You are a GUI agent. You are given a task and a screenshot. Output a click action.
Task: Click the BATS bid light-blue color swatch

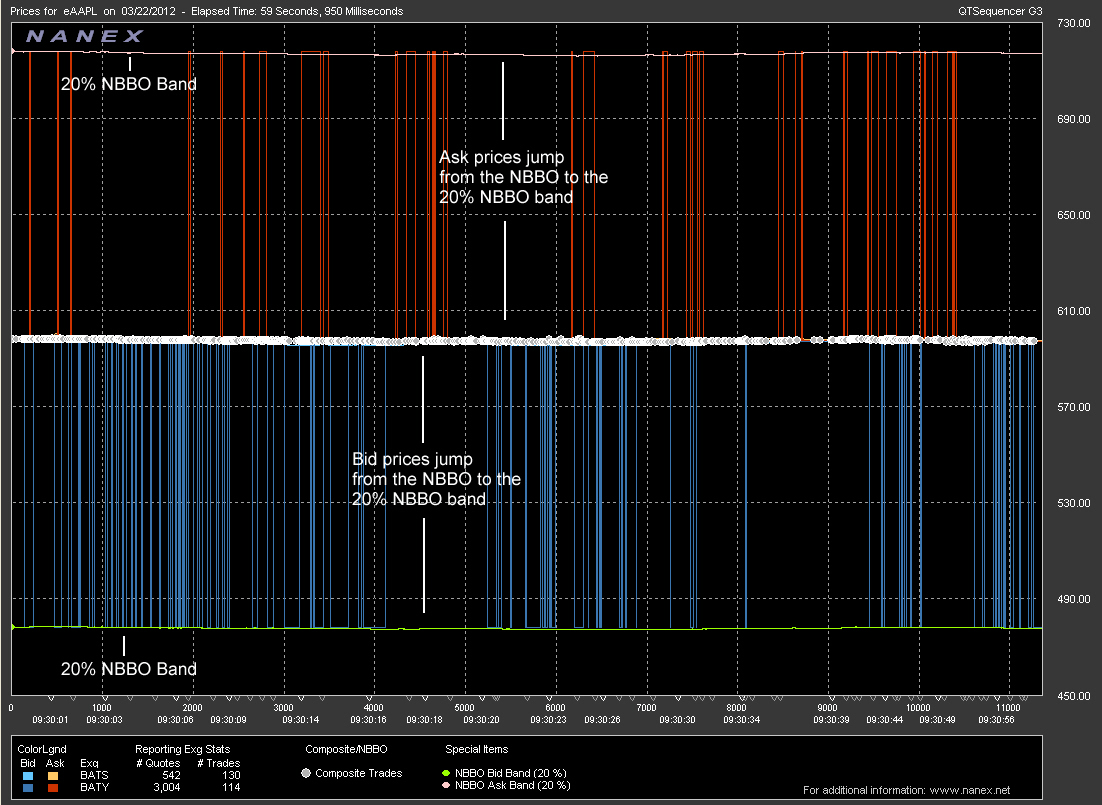[27, 775]
